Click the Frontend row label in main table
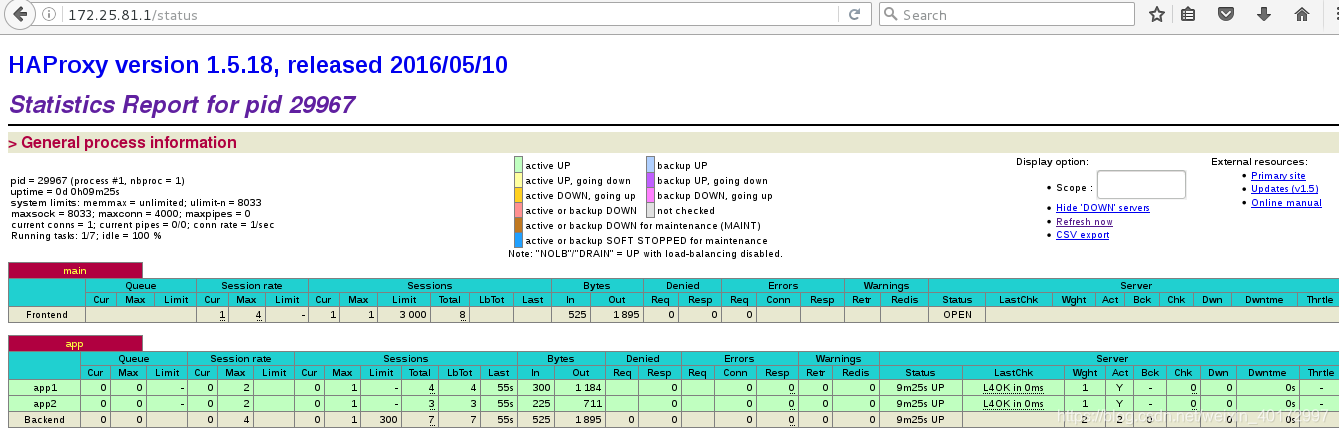Image resolution: width=1339 pixels, height=435 pixels. pyautogui.click(x=47, y=314)
